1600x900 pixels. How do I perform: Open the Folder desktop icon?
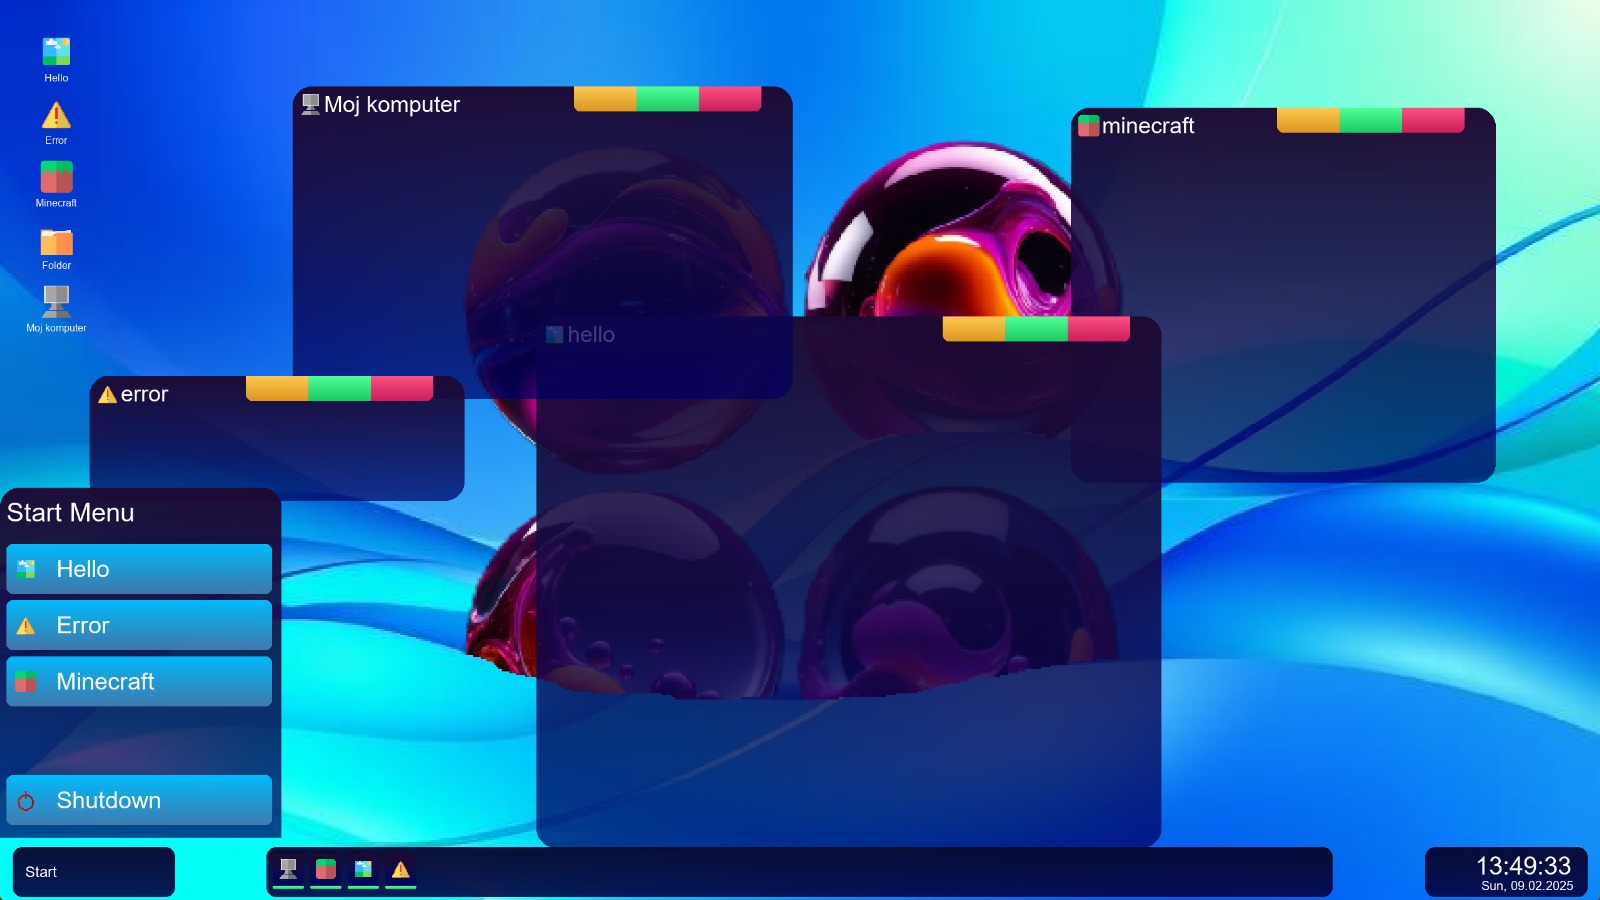(56, 248)
